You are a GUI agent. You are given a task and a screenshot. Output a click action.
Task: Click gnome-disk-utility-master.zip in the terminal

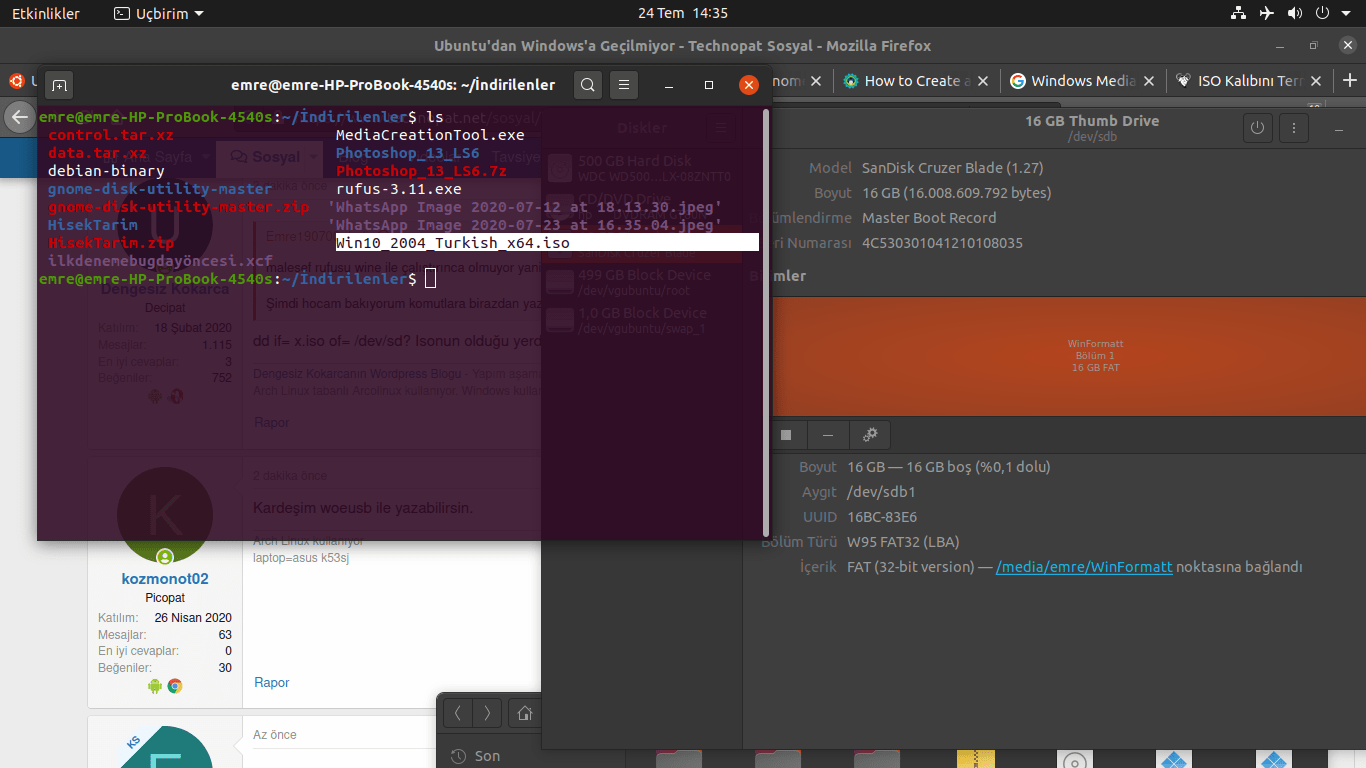[x=179, y=207]
